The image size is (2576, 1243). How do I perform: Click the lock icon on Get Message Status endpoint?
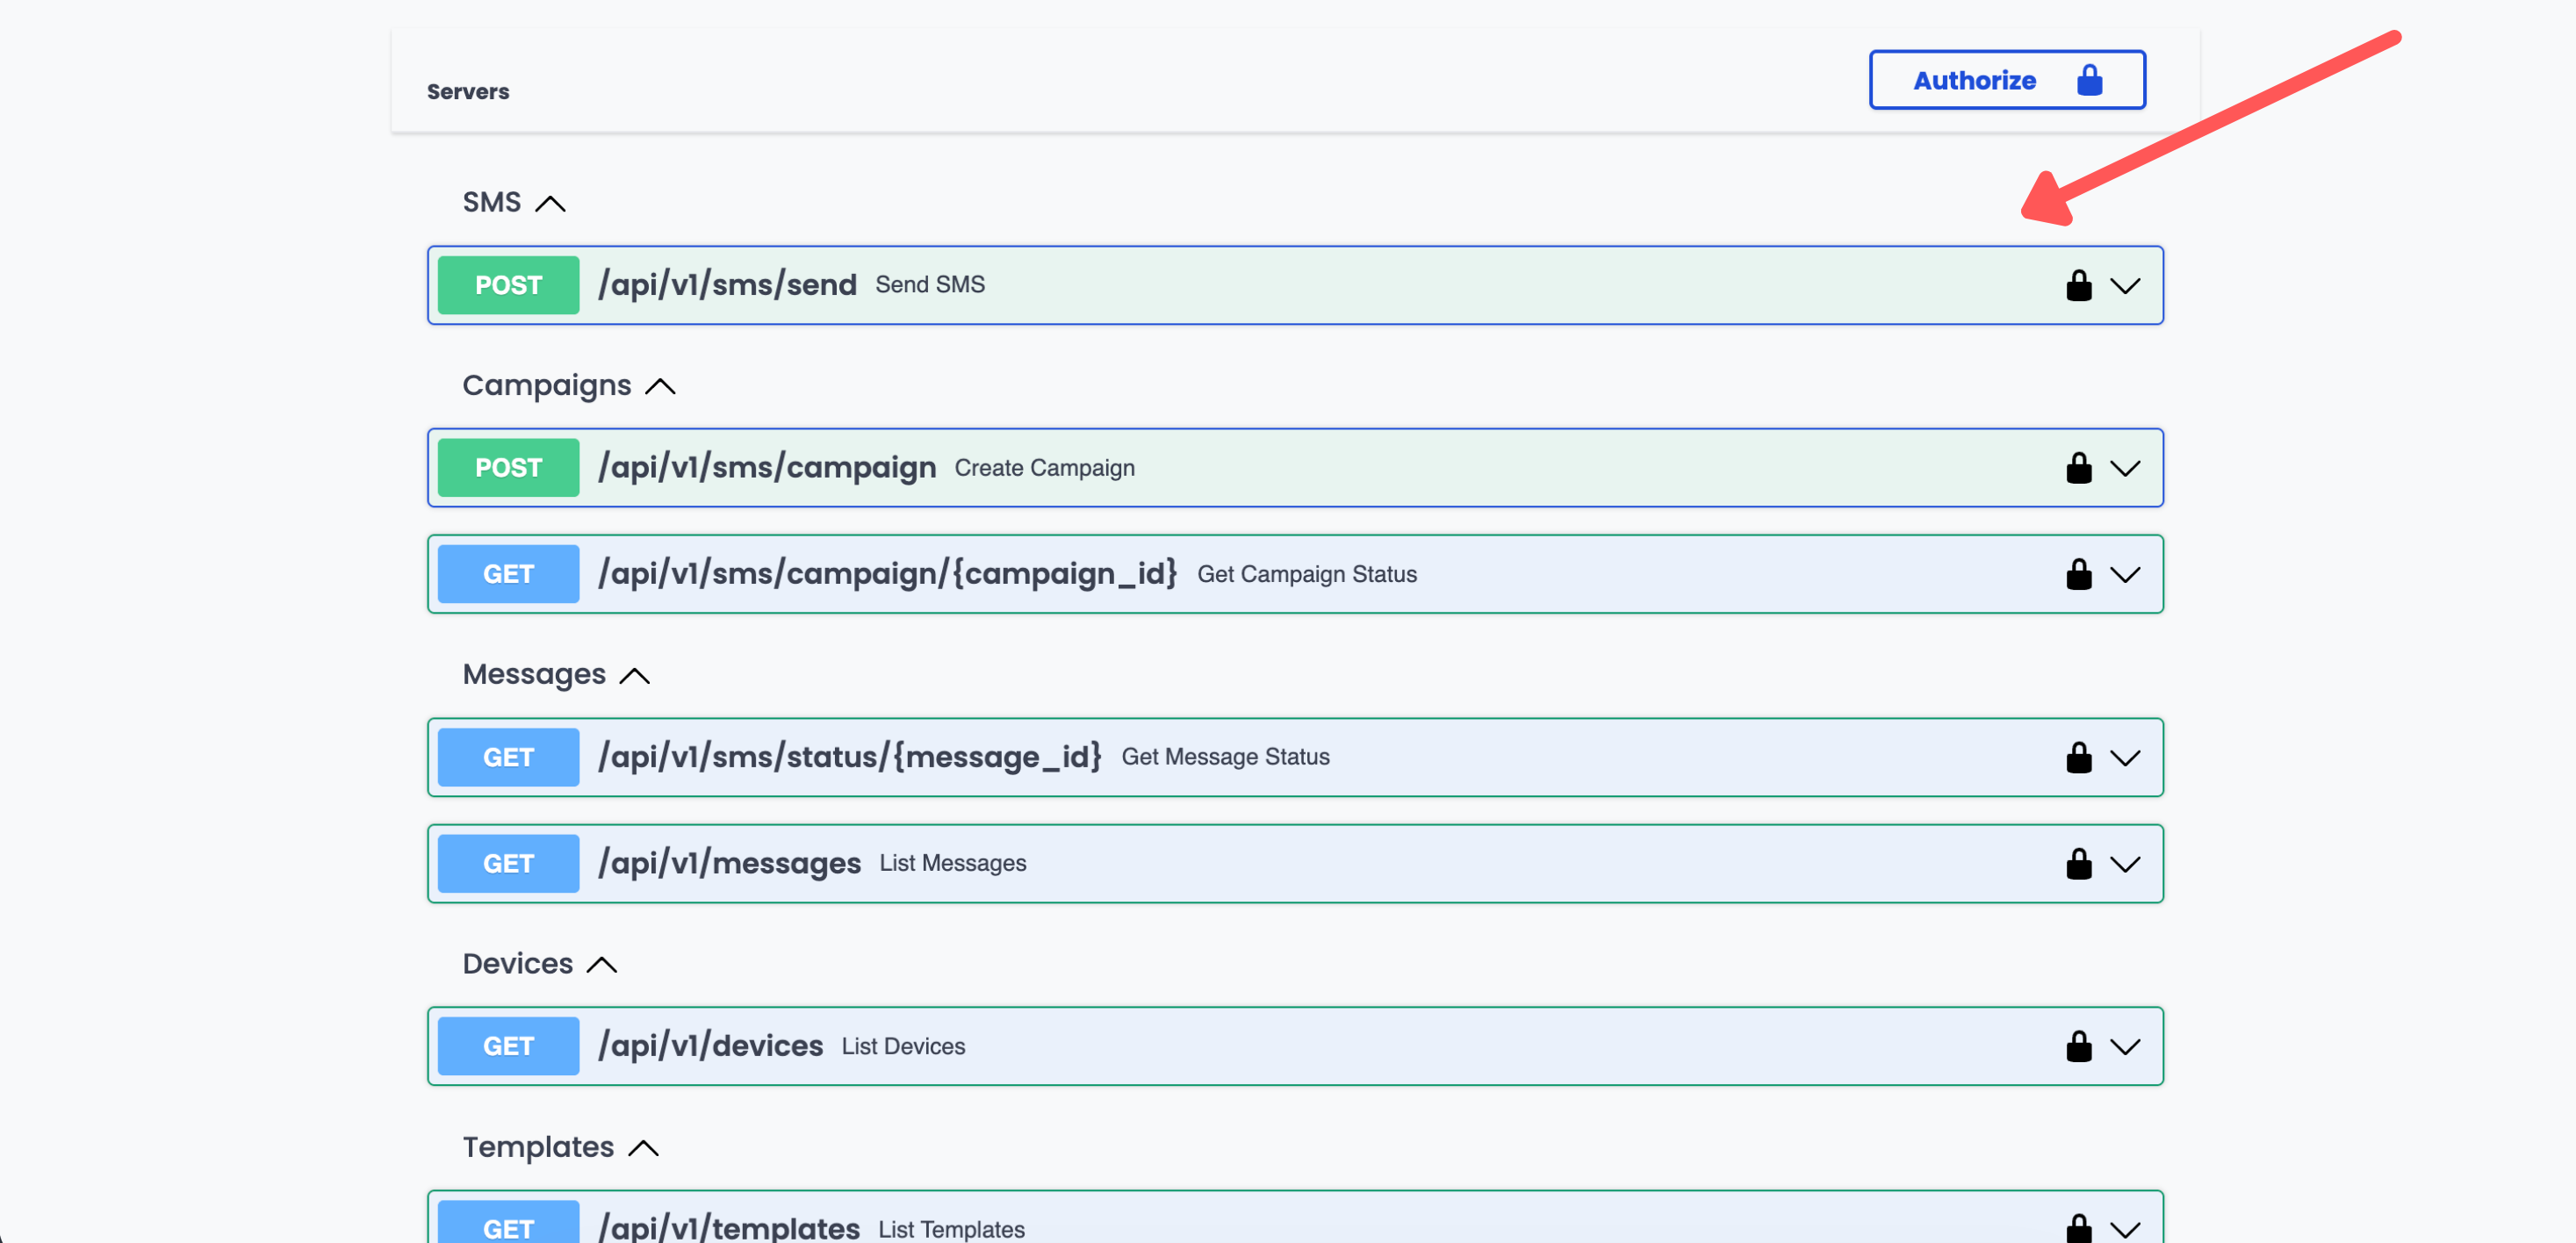pos(2079,757)
